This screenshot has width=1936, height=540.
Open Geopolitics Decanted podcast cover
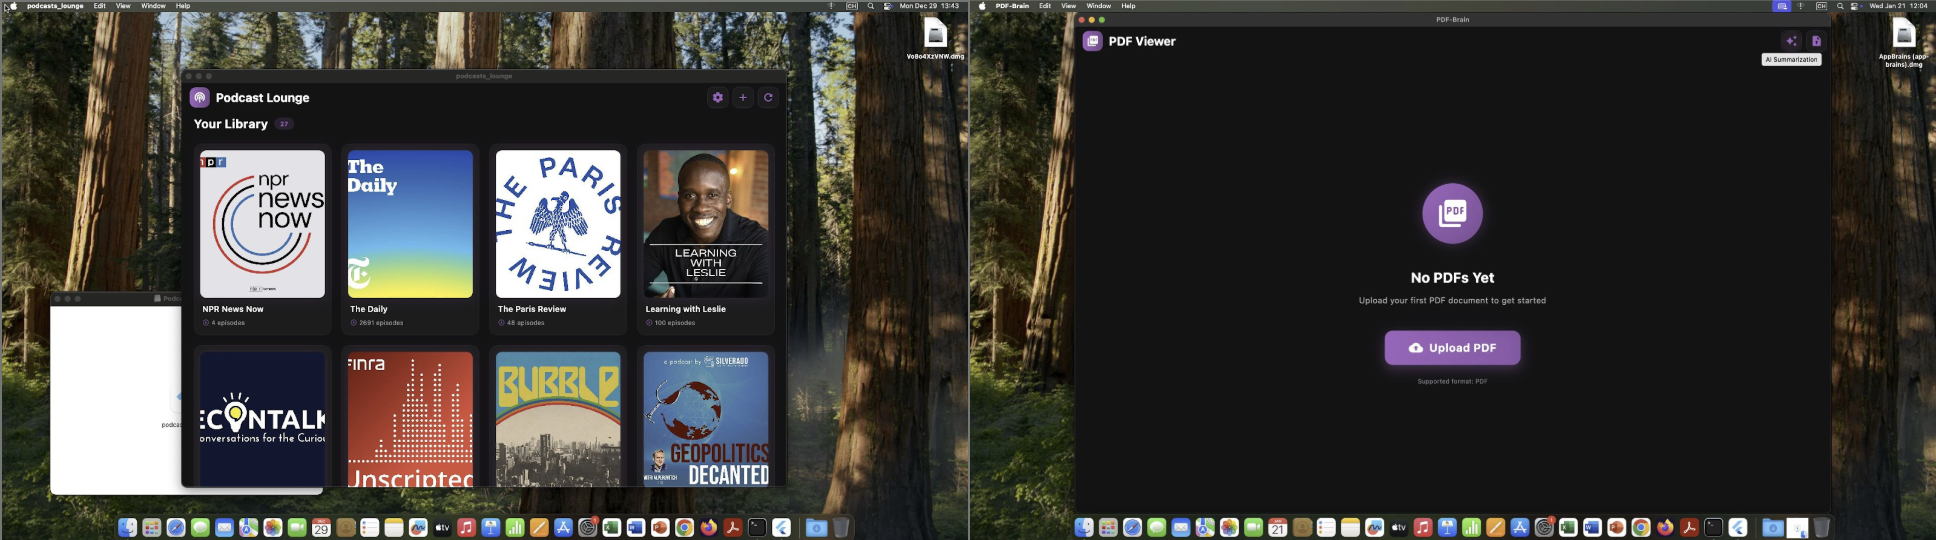tap(706, 419)
